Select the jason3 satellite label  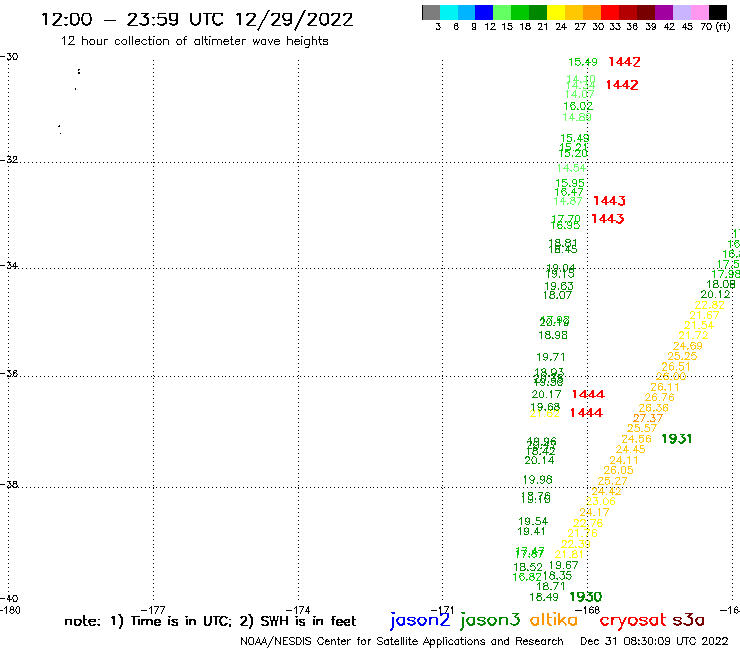tap(490, 620)
